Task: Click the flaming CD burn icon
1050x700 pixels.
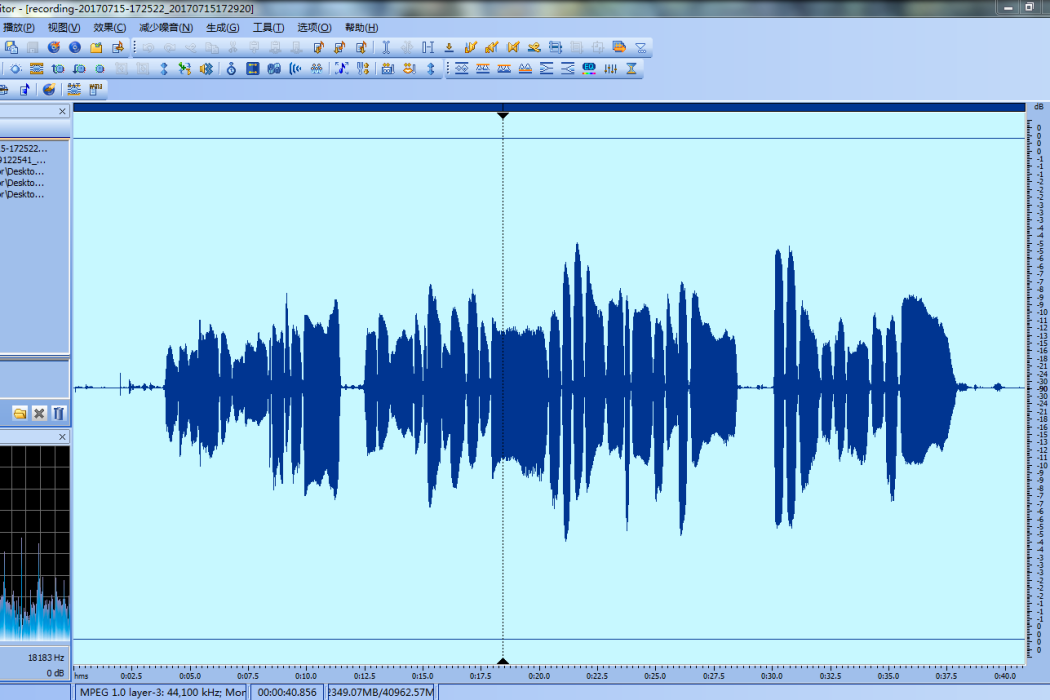Action: point(54,47)
